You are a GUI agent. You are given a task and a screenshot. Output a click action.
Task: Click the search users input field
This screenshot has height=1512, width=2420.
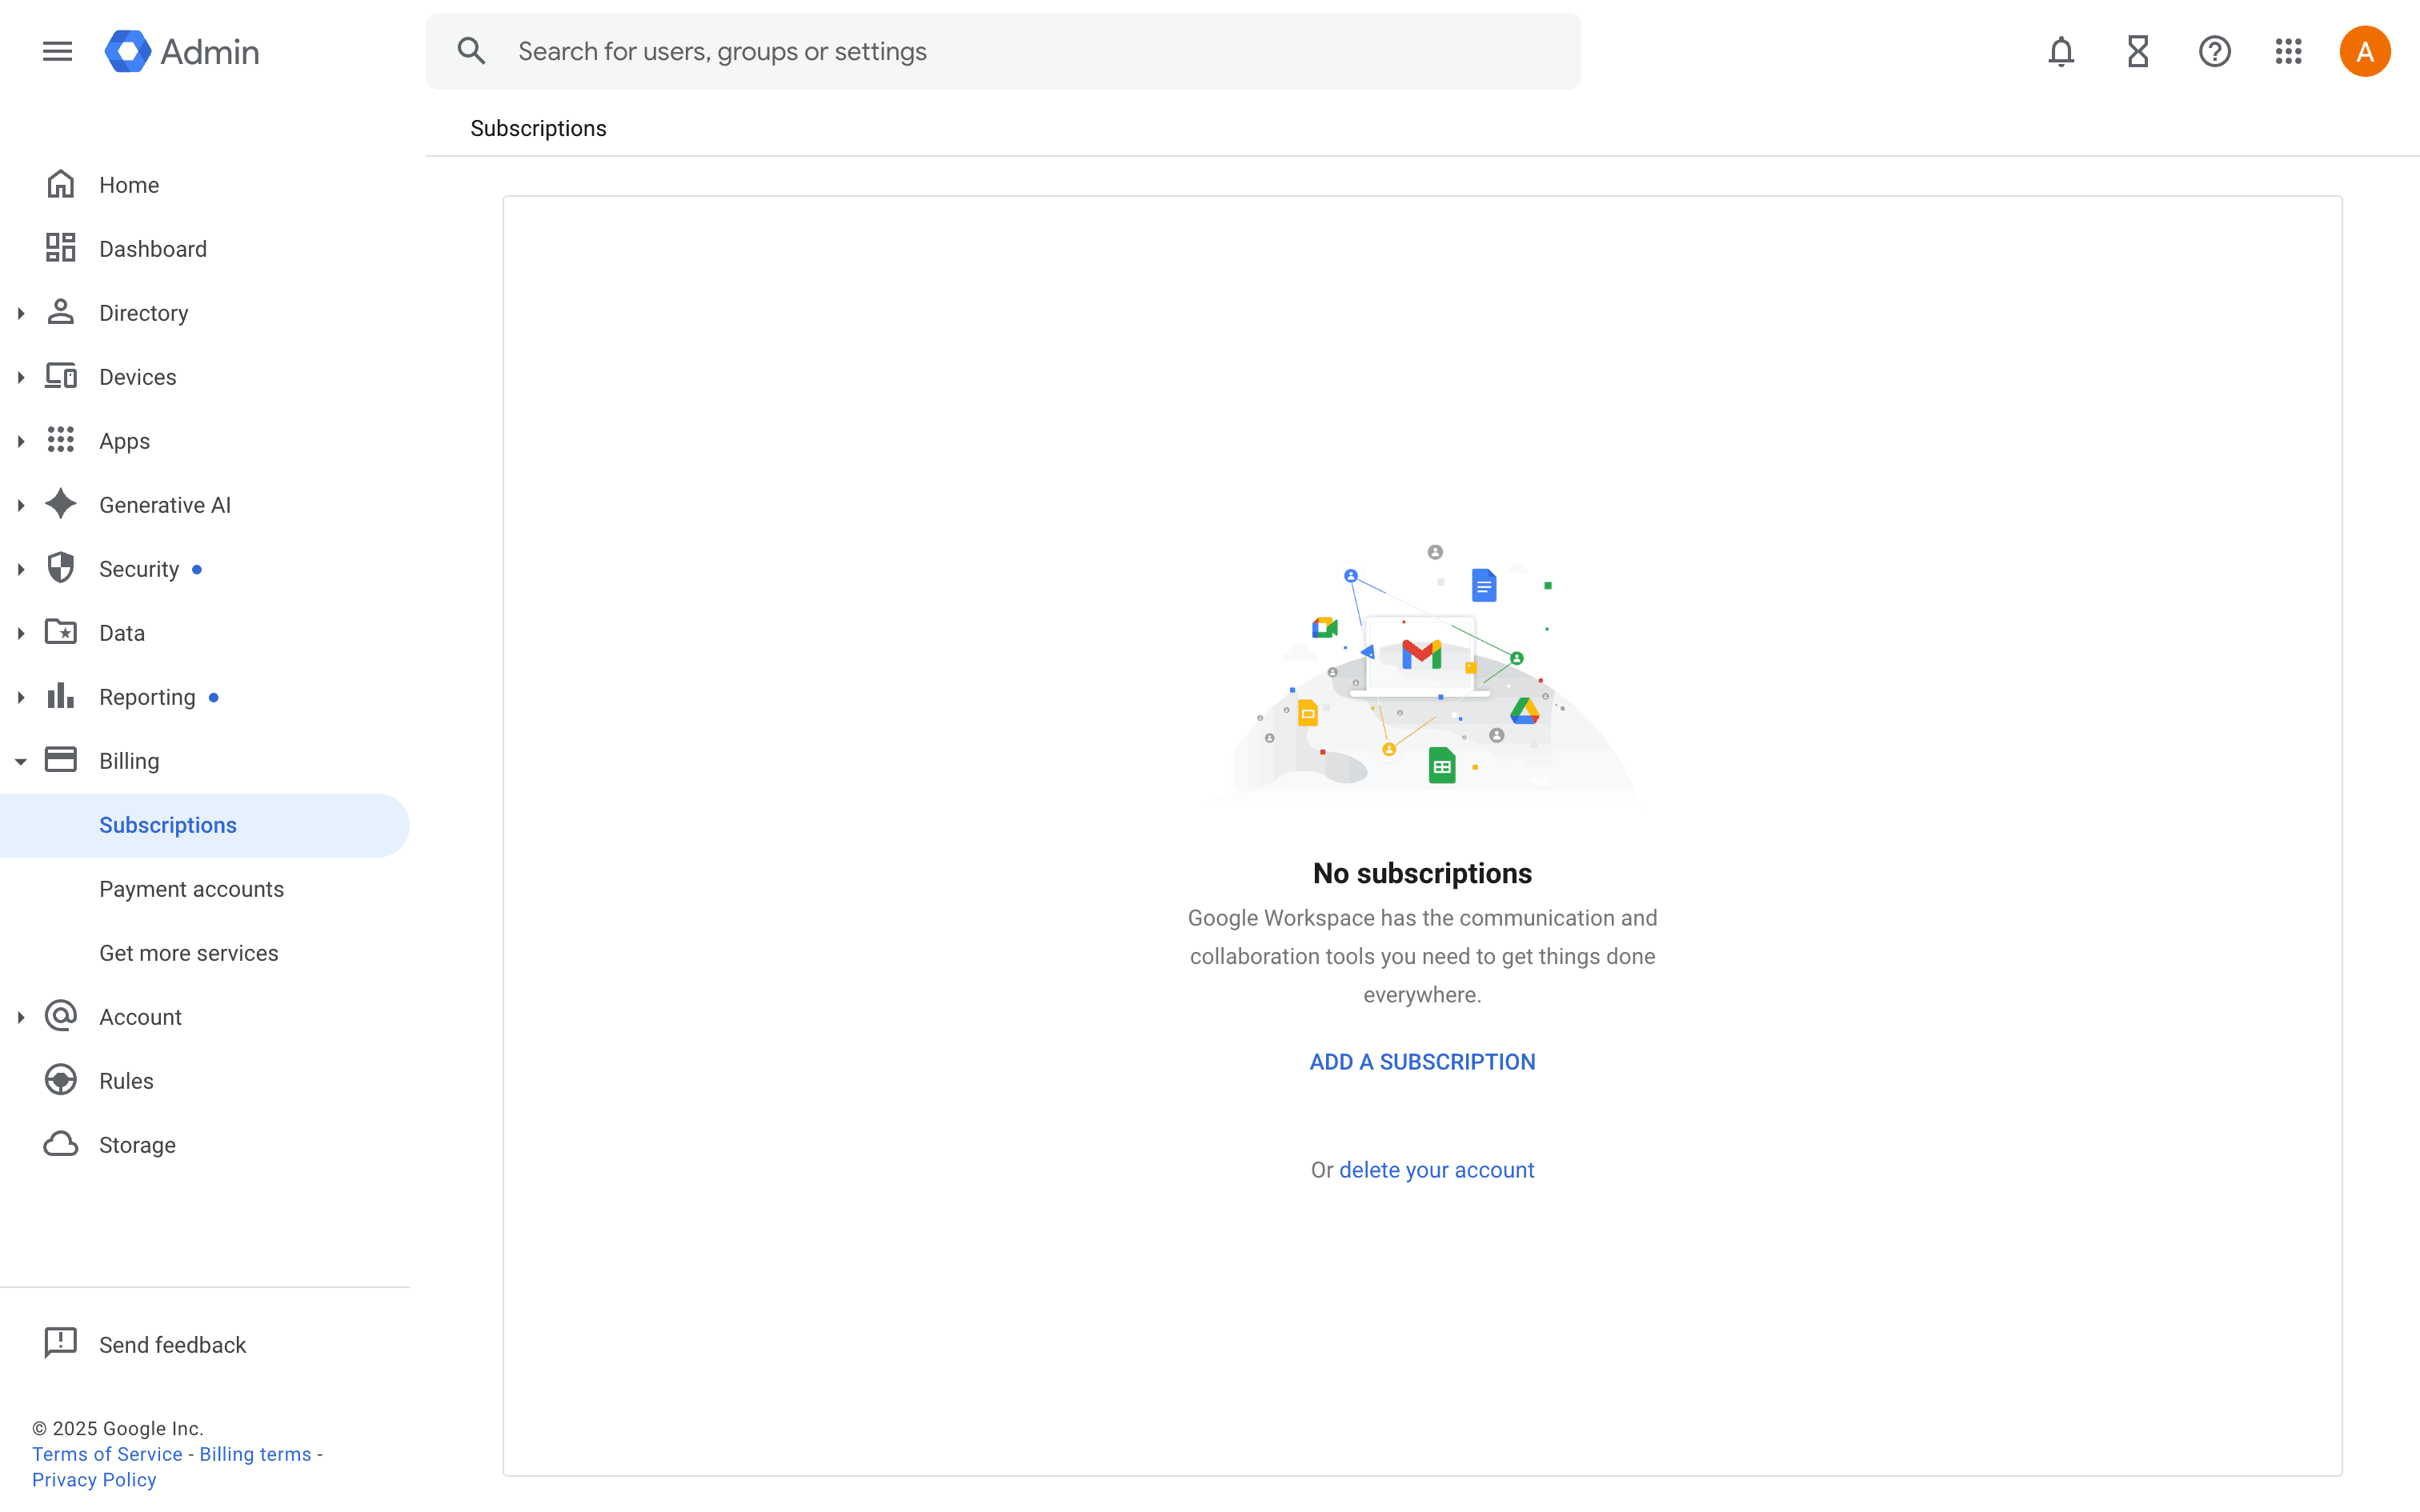click(1000, 51)
